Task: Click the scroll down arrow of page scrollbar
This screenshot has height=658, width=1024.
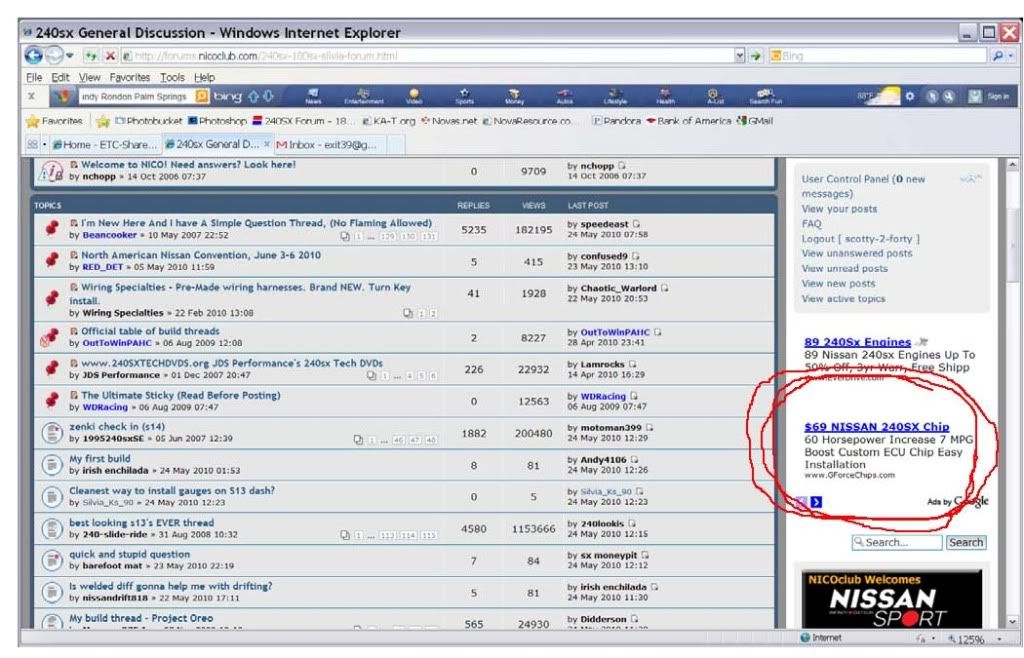Action: [1012, 622]
